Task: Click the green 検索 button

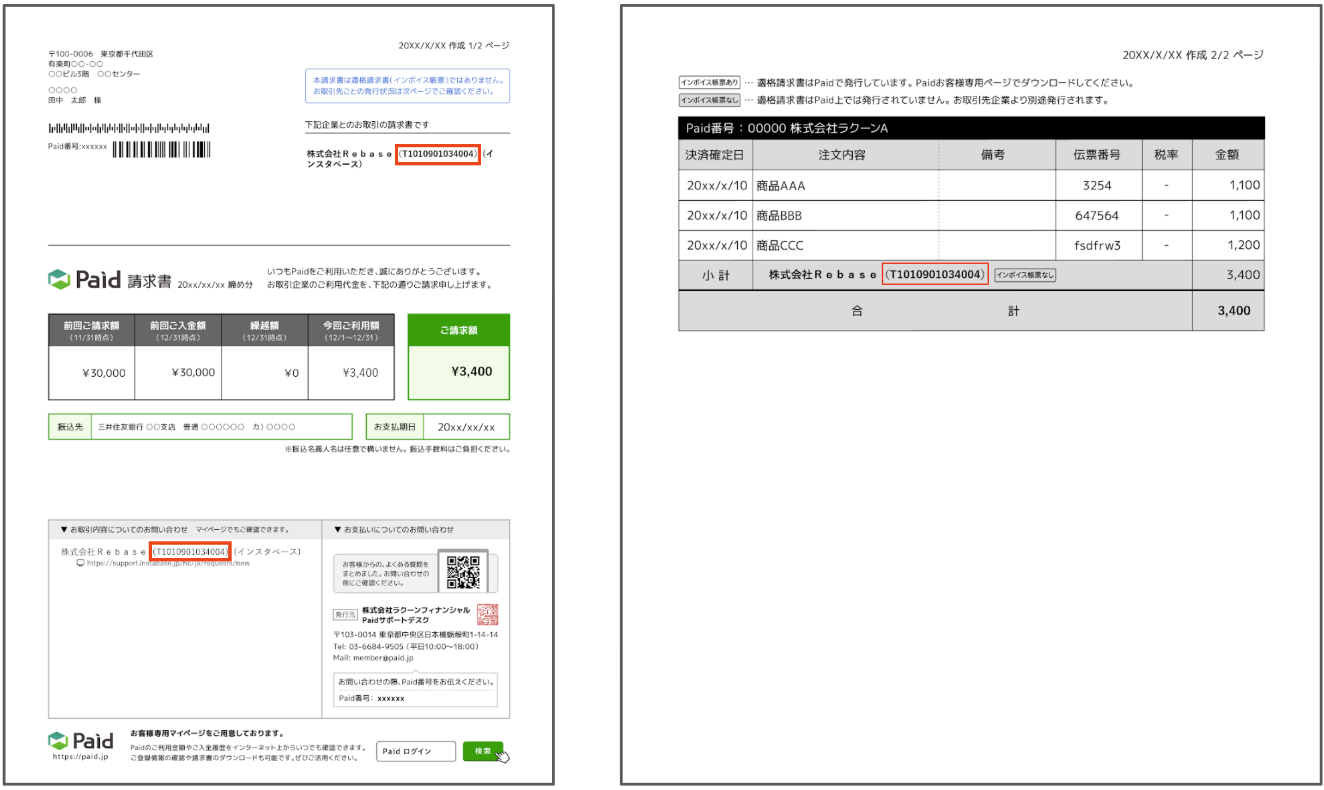Action: click(482, 751)
